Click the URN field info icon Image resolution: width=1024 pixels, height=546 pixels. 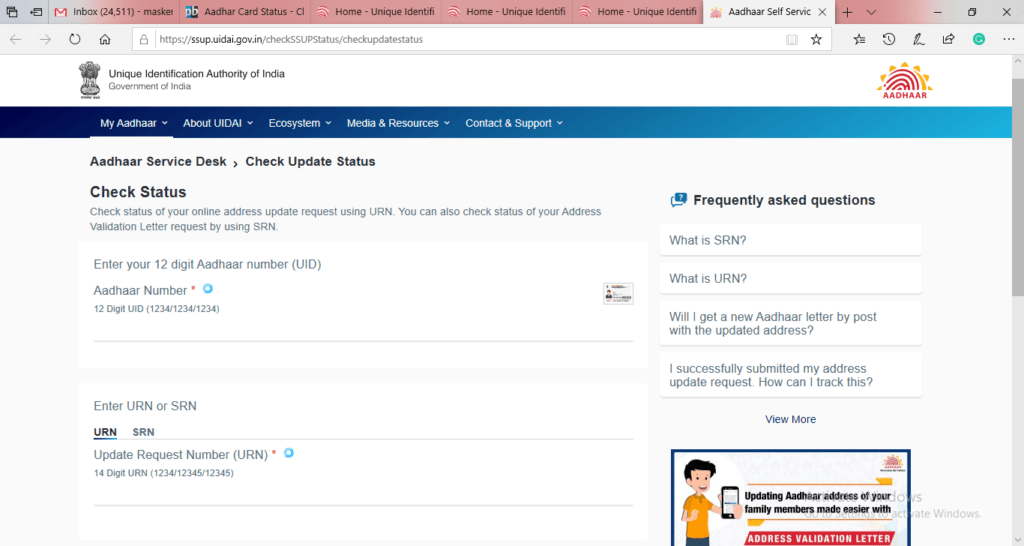[x=289, y=453]
